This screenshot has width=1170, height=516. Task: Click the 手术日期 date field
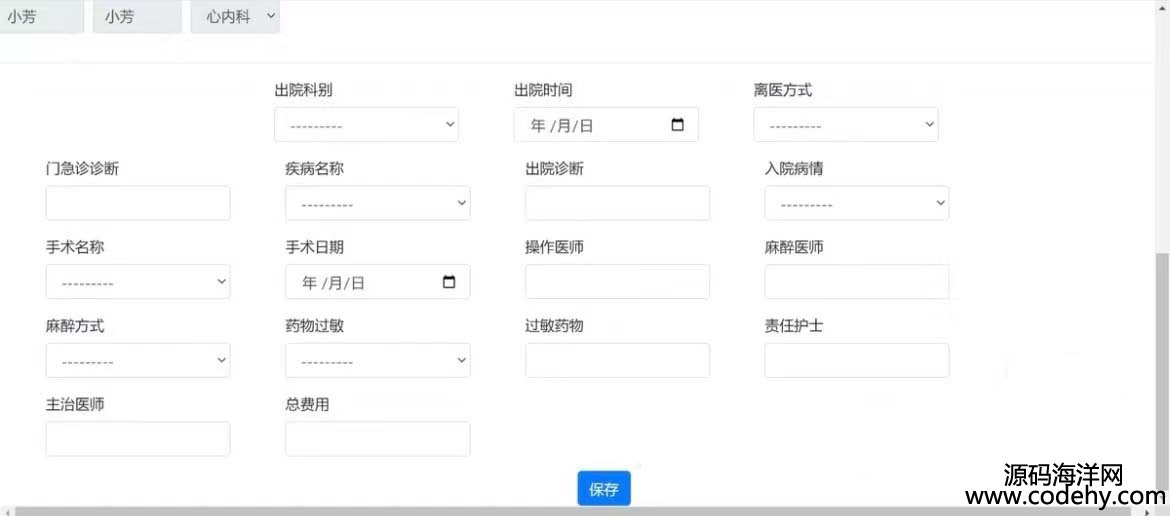[x=378, y=282]
